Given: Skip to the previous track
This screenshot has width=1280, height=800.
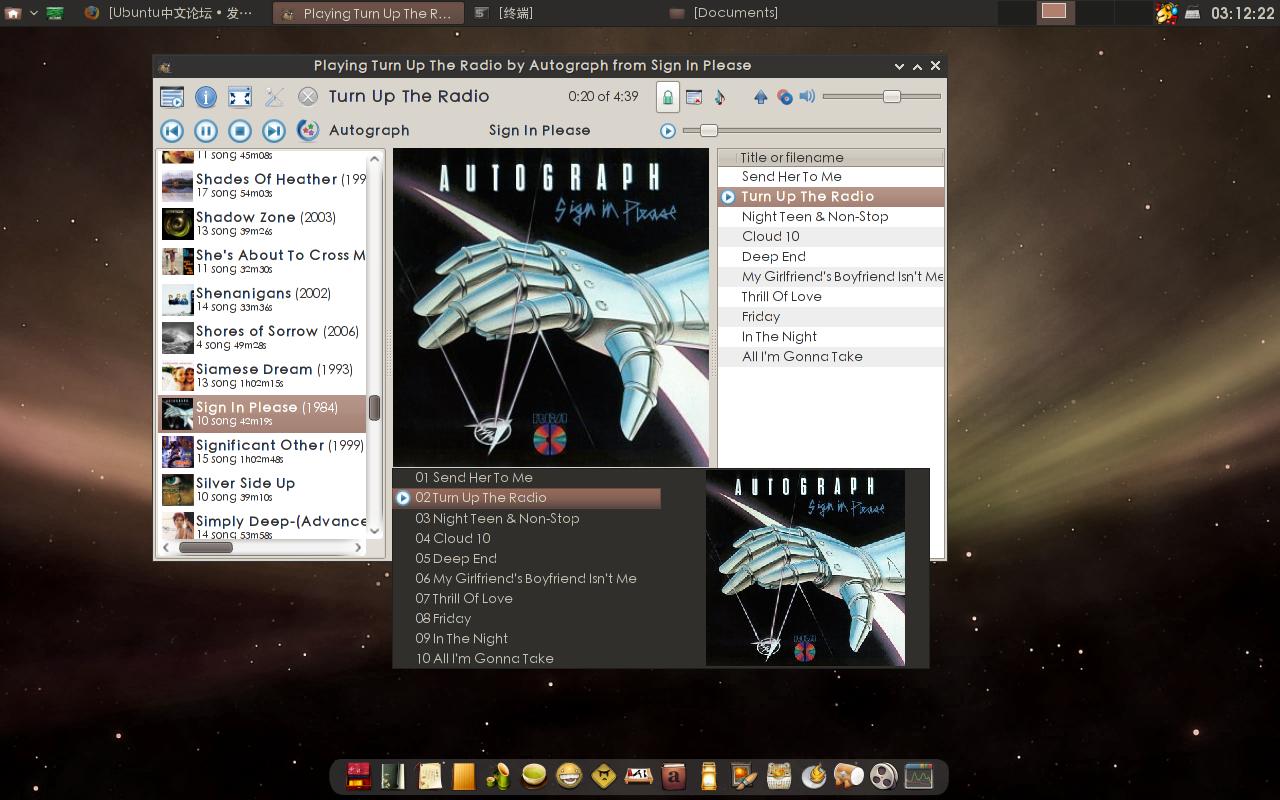Looking at the screenshot, I should [172, 131].
